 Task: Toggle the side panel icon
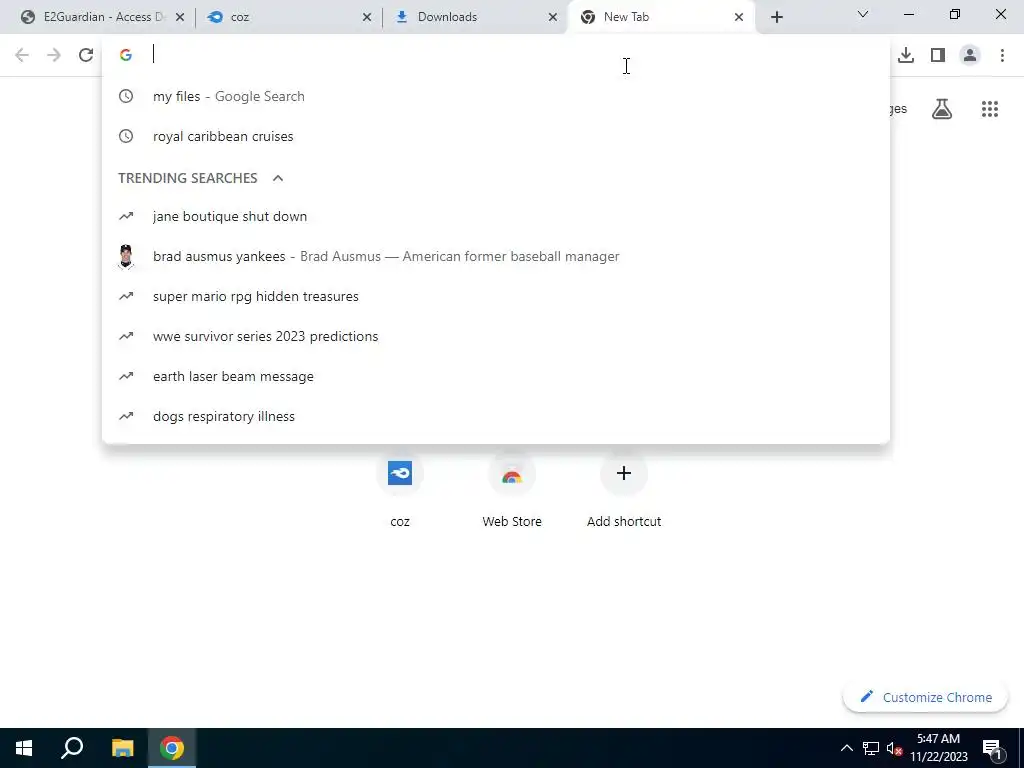(938, 56)
